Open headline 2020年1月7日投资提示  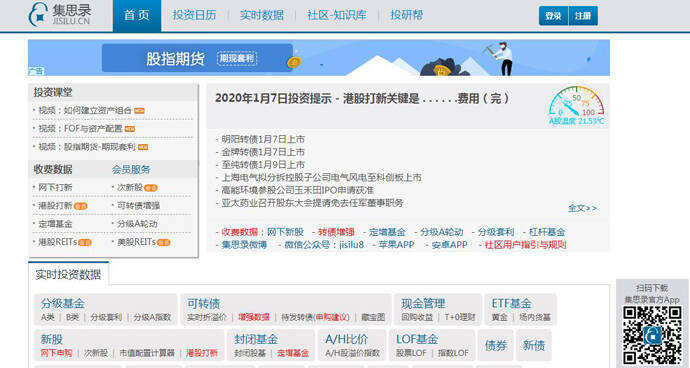pos(362,99)
